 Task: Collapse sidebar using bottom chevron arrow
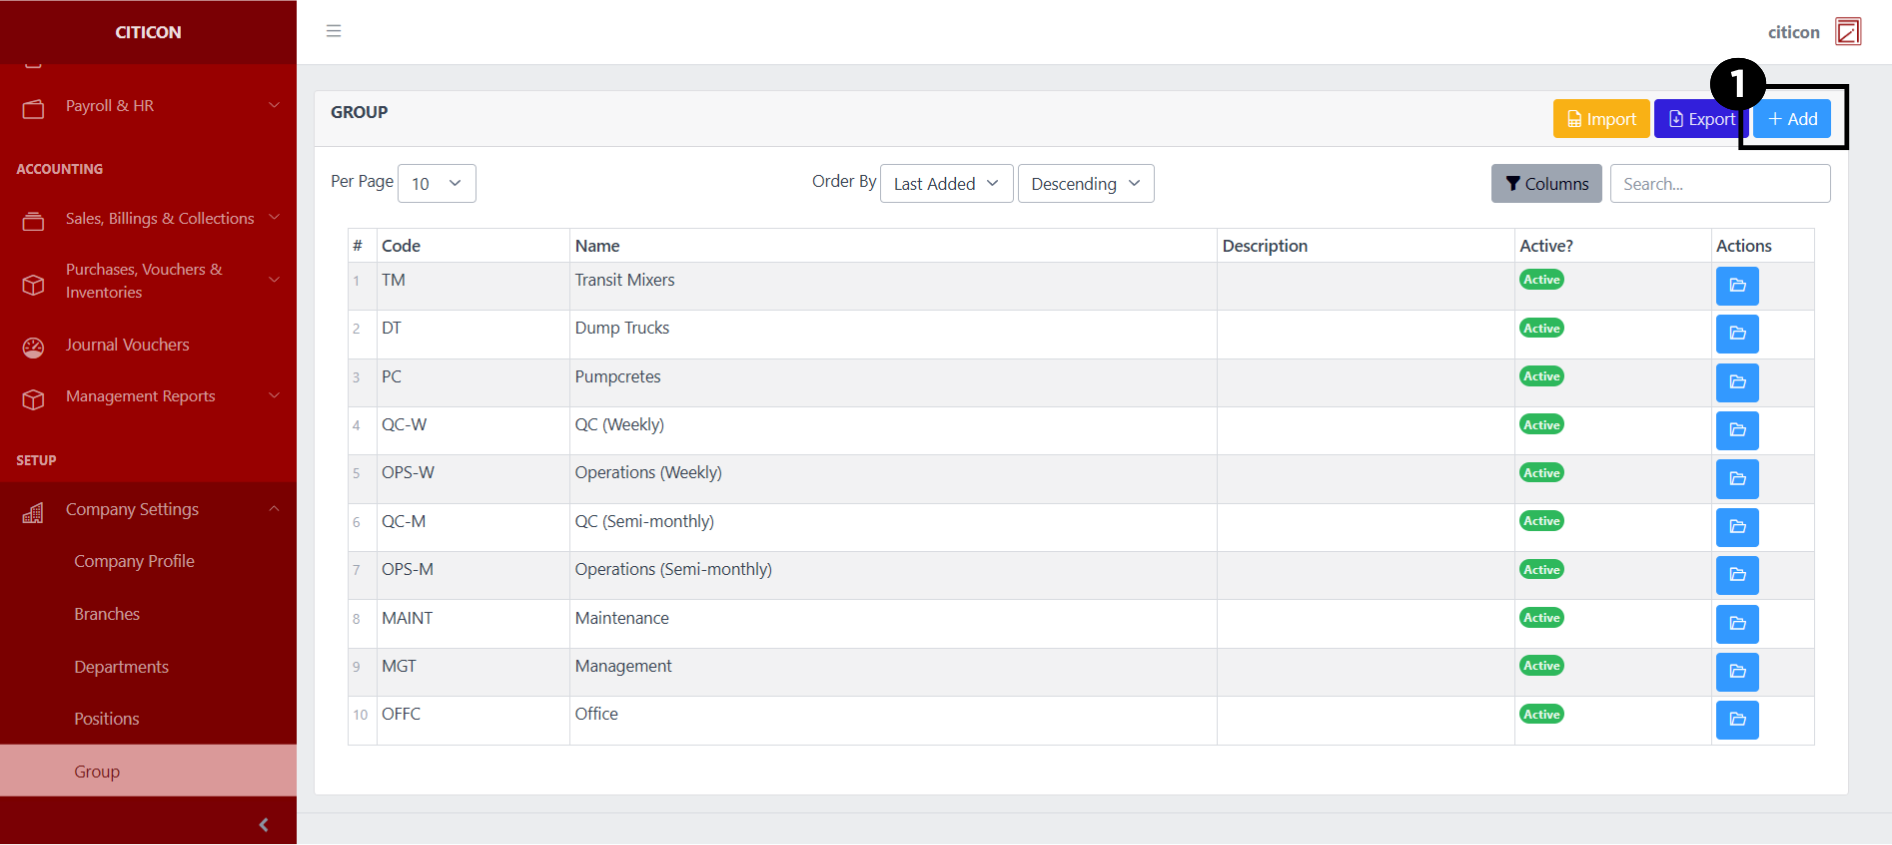[263, 825]
